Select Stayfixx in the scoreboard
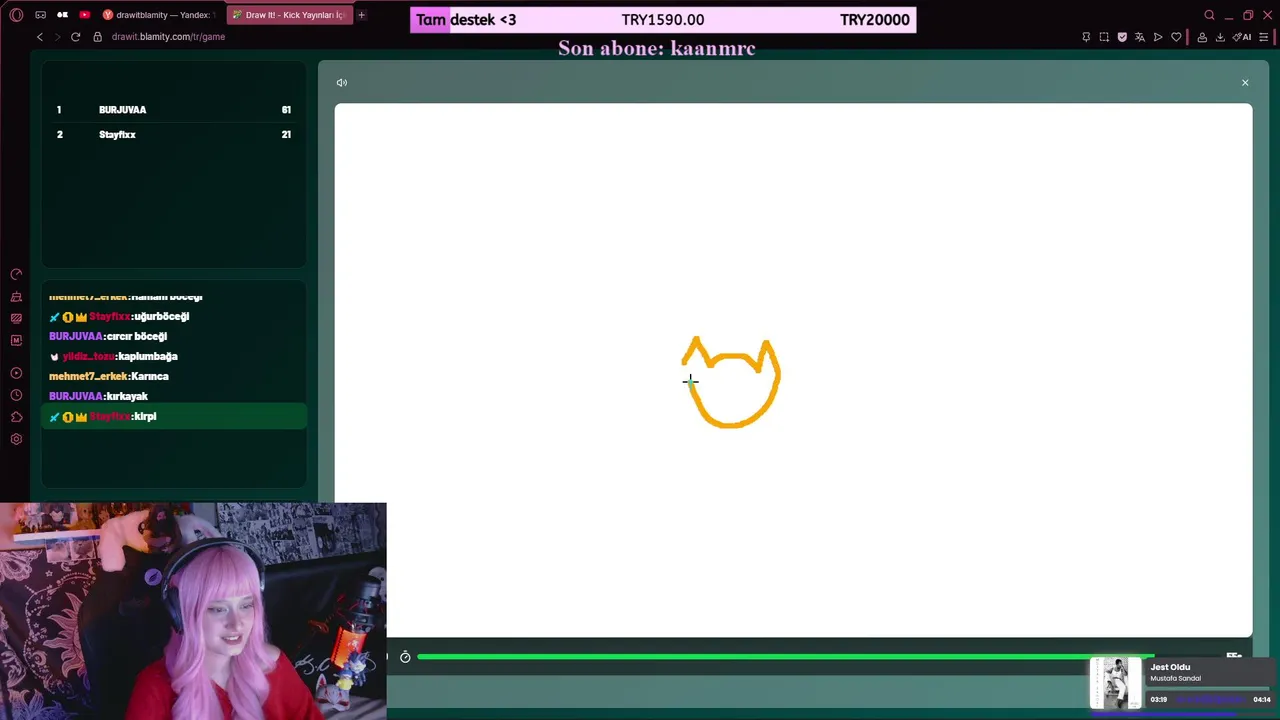Viewport: 1280px width, 720px height. 117,135
